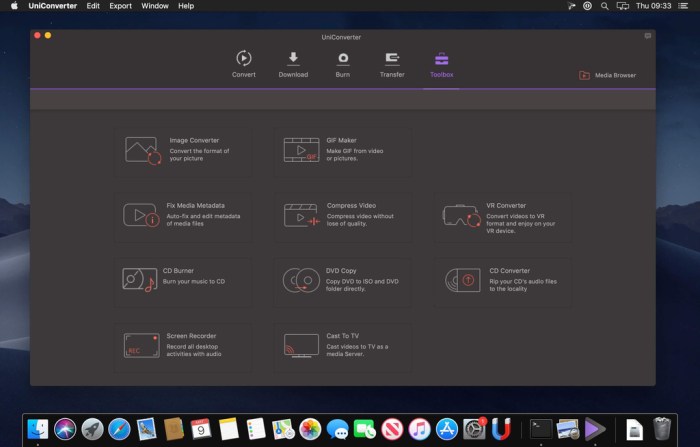
Task: Open the VR Converter headset icon
Action: point(462,215)
